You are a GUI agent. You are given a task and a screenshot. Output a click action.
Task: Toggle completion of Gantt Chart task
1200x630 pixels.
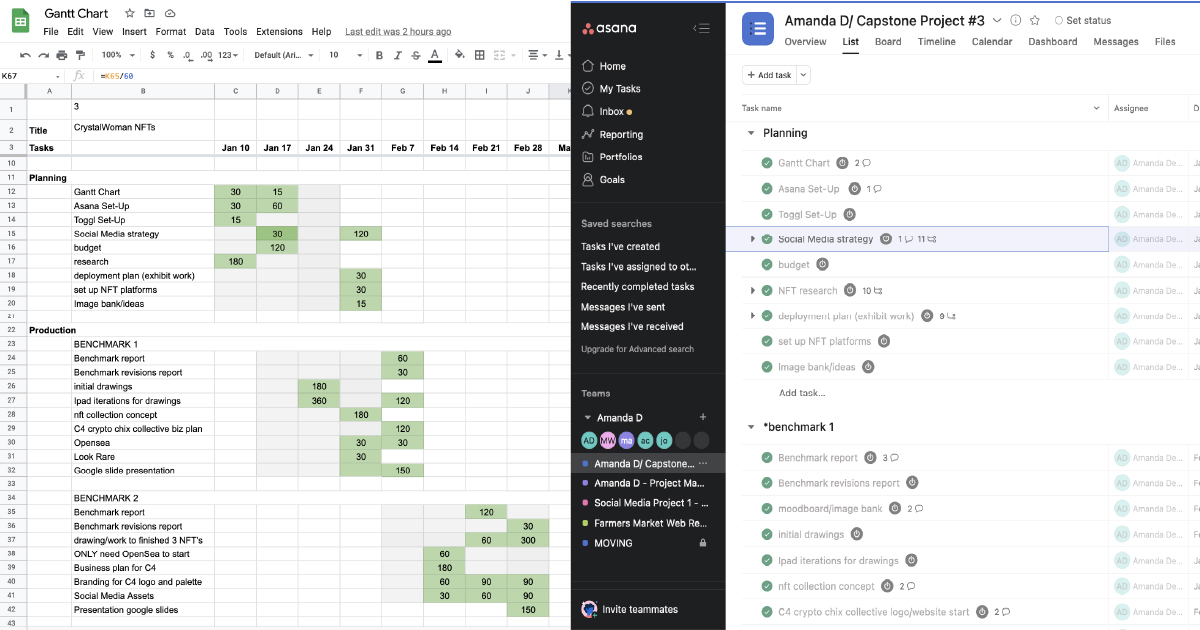(x=767, y=163)
